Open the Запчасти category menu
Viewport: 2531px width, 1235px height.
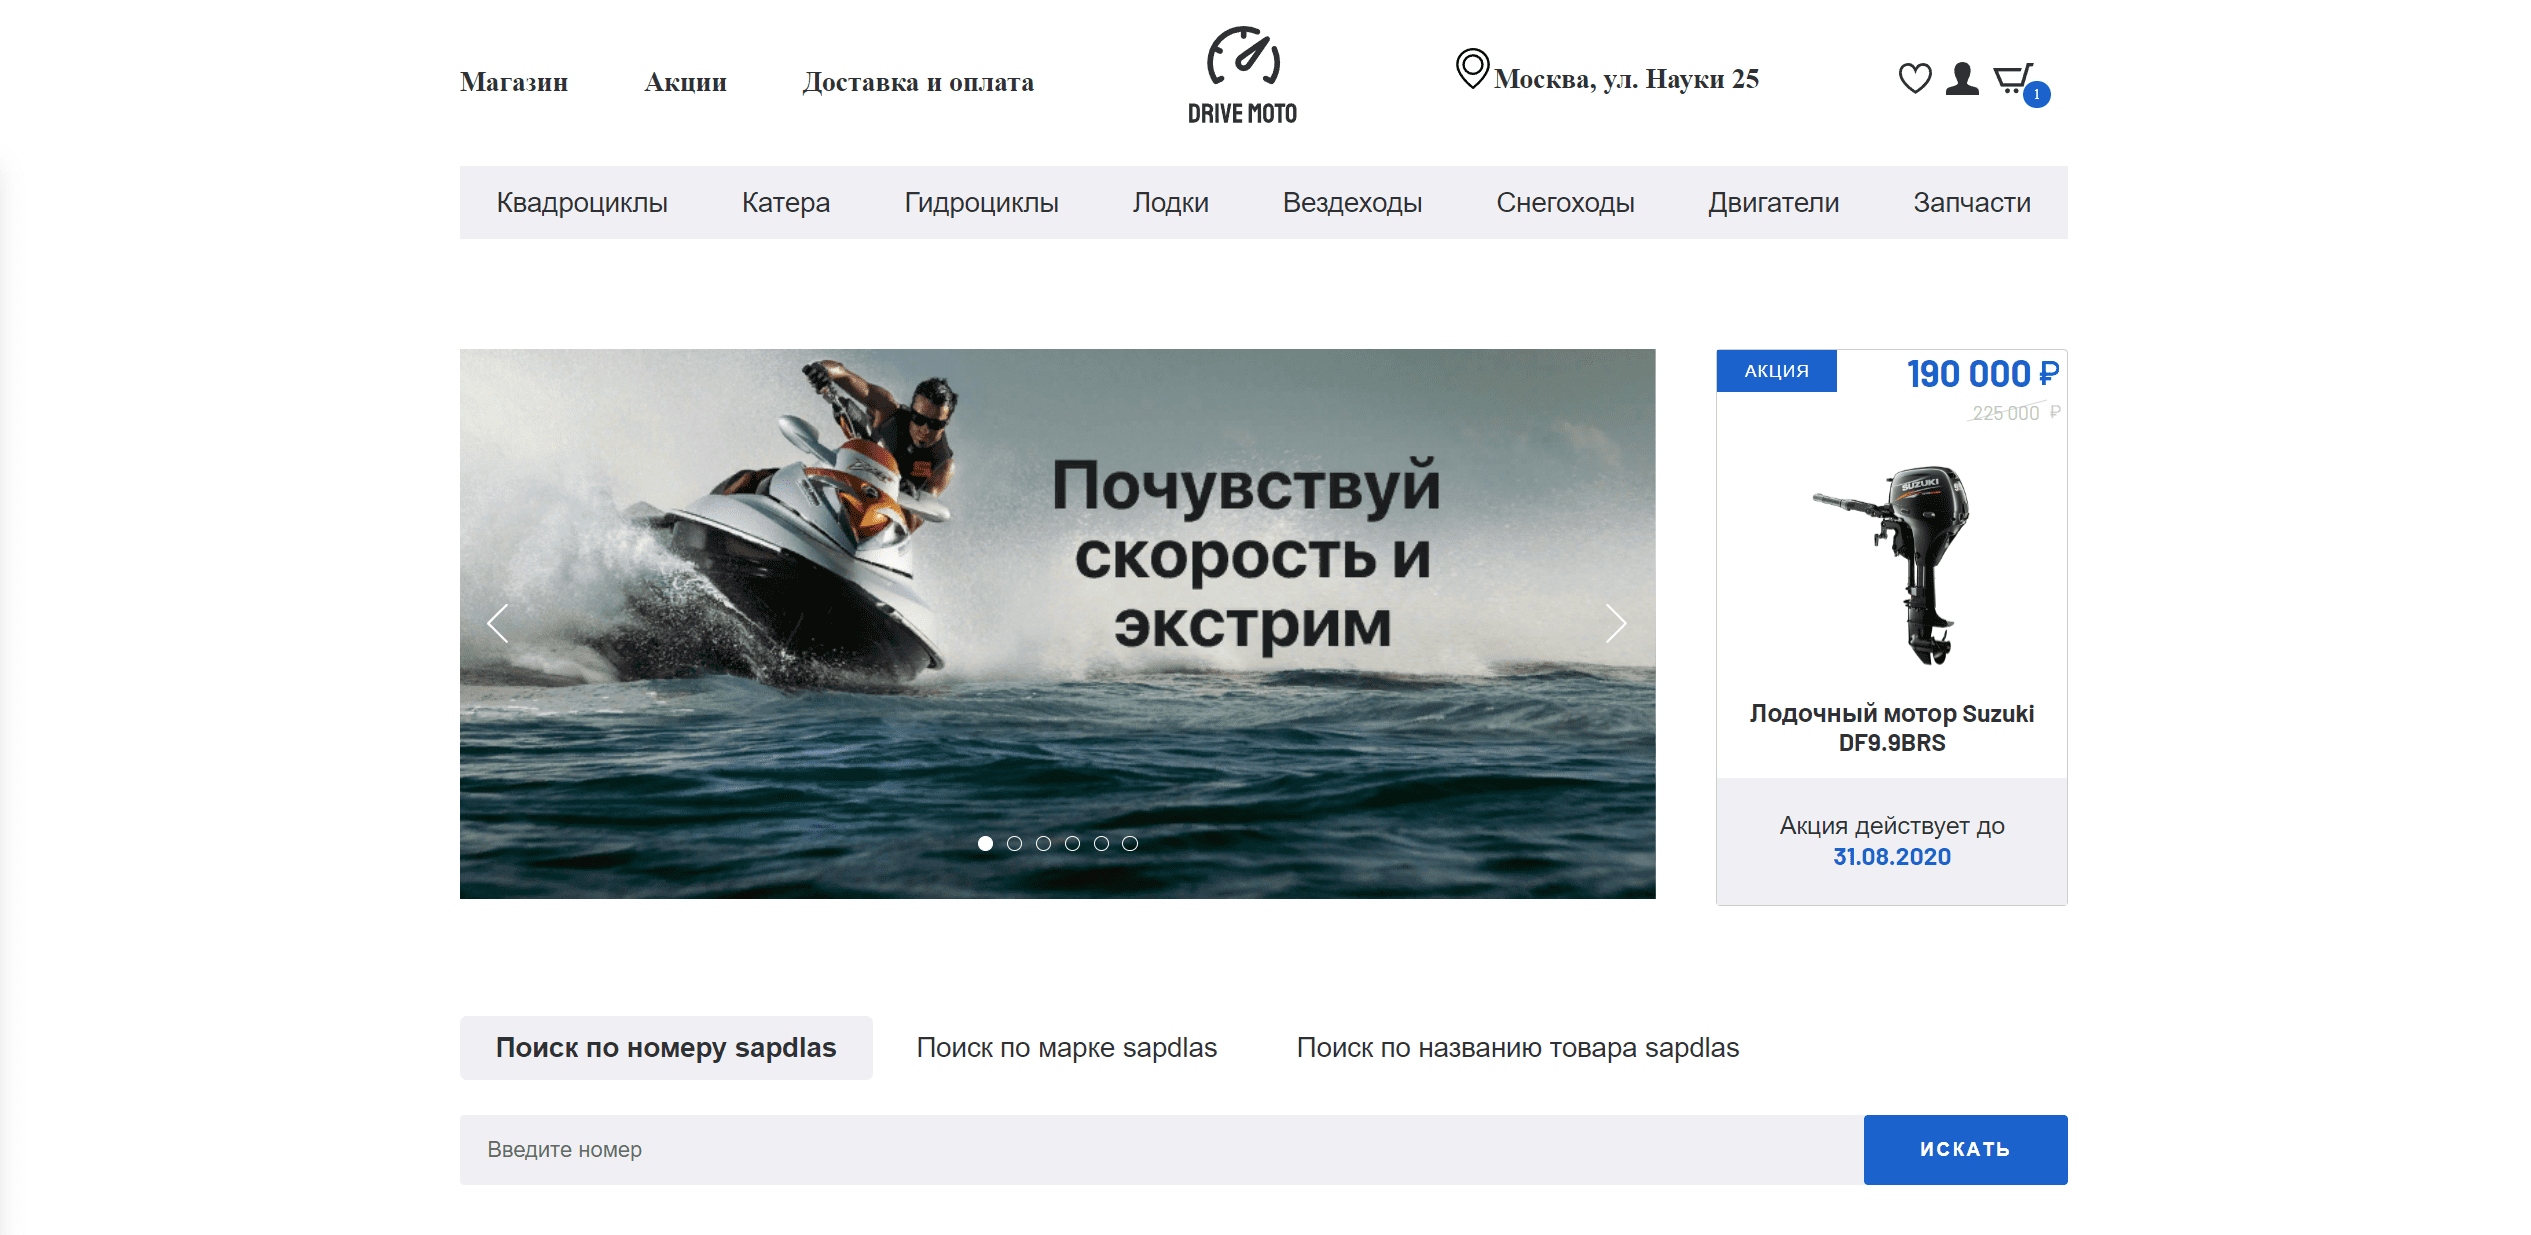pyautogui.click(x=1971, y=202)
